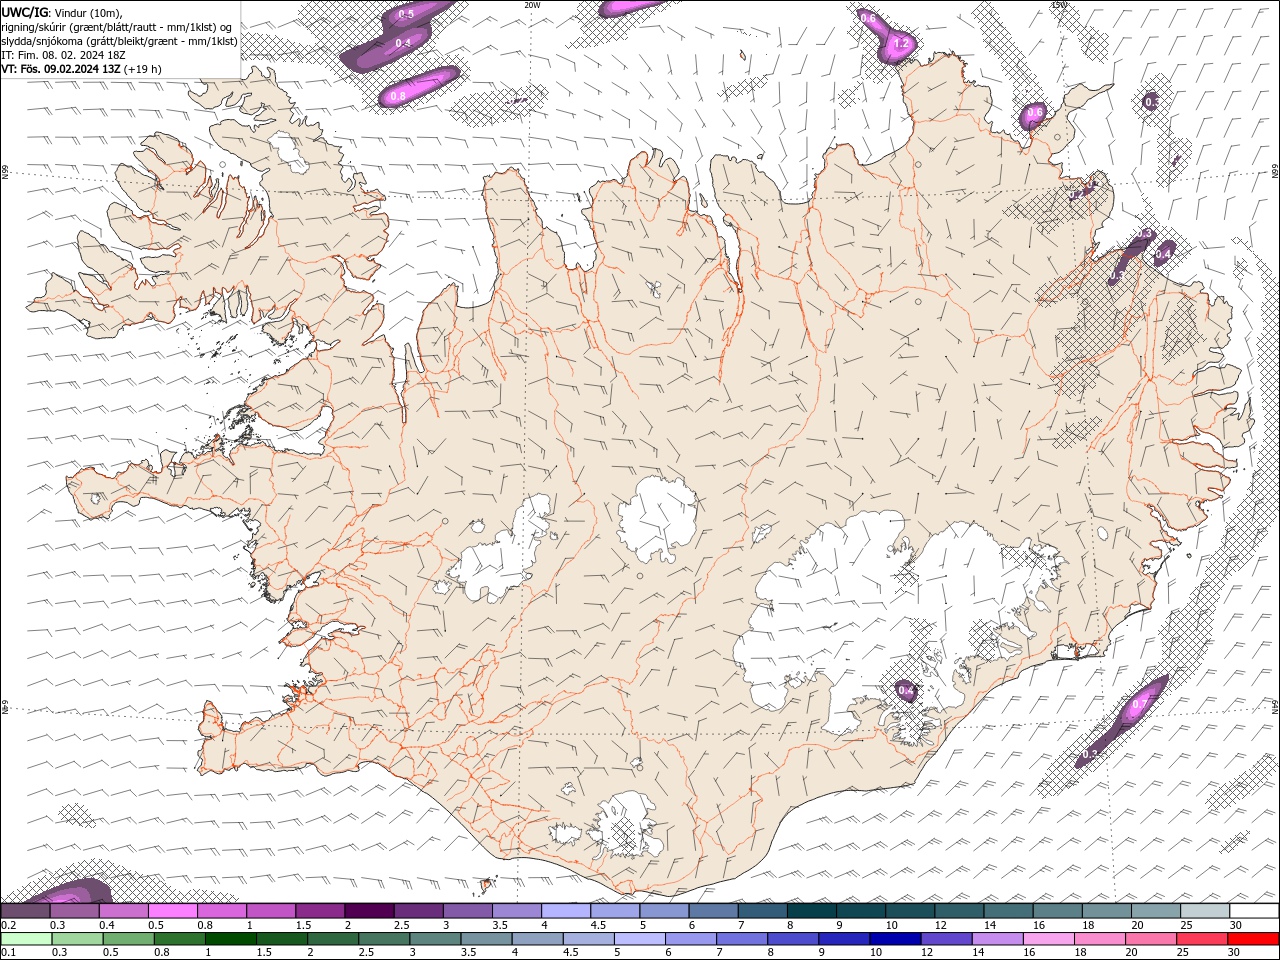Select the rain legend swatch between 0.5 and 0.8

pyautogui.click(x=129, y=939)
